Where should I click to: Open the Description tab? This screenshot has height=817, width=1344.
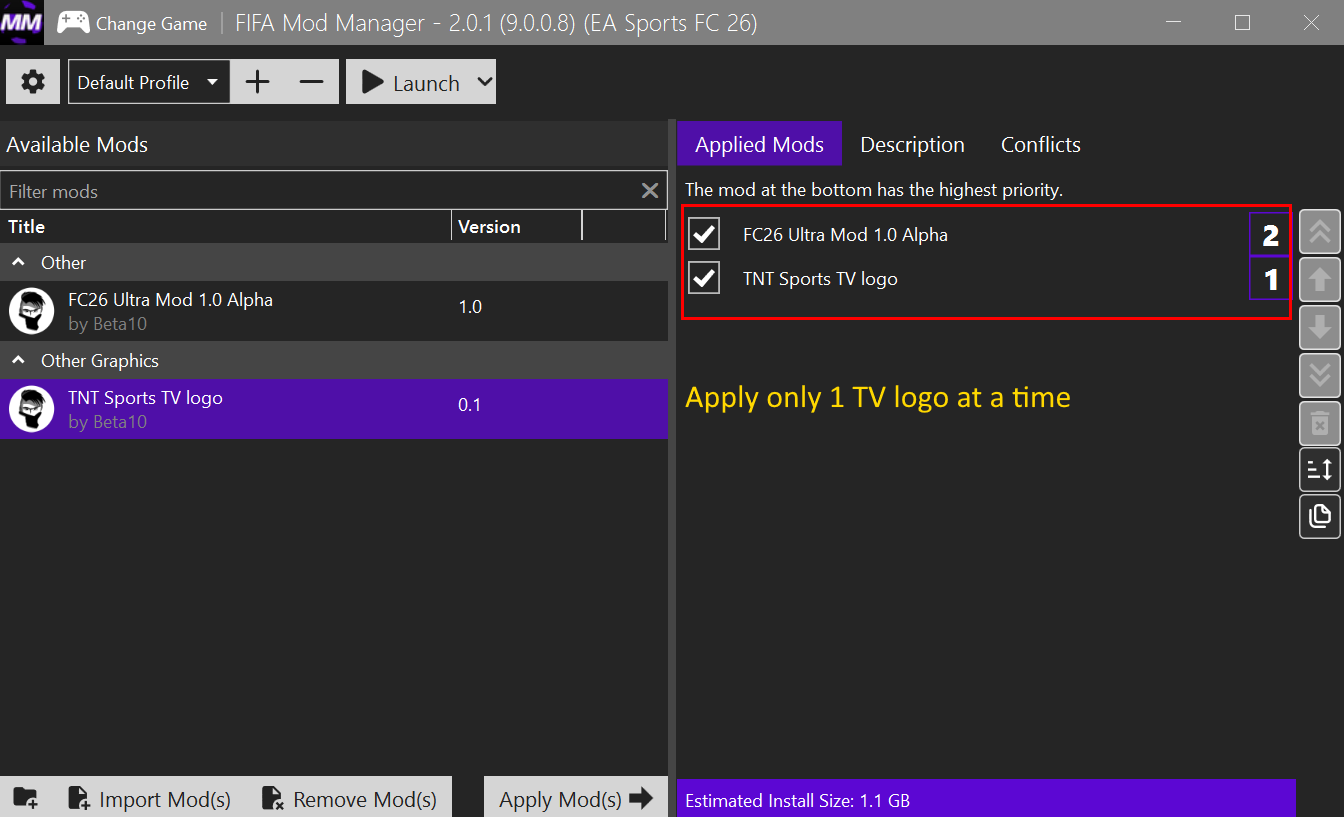click(x=912, y=144)
